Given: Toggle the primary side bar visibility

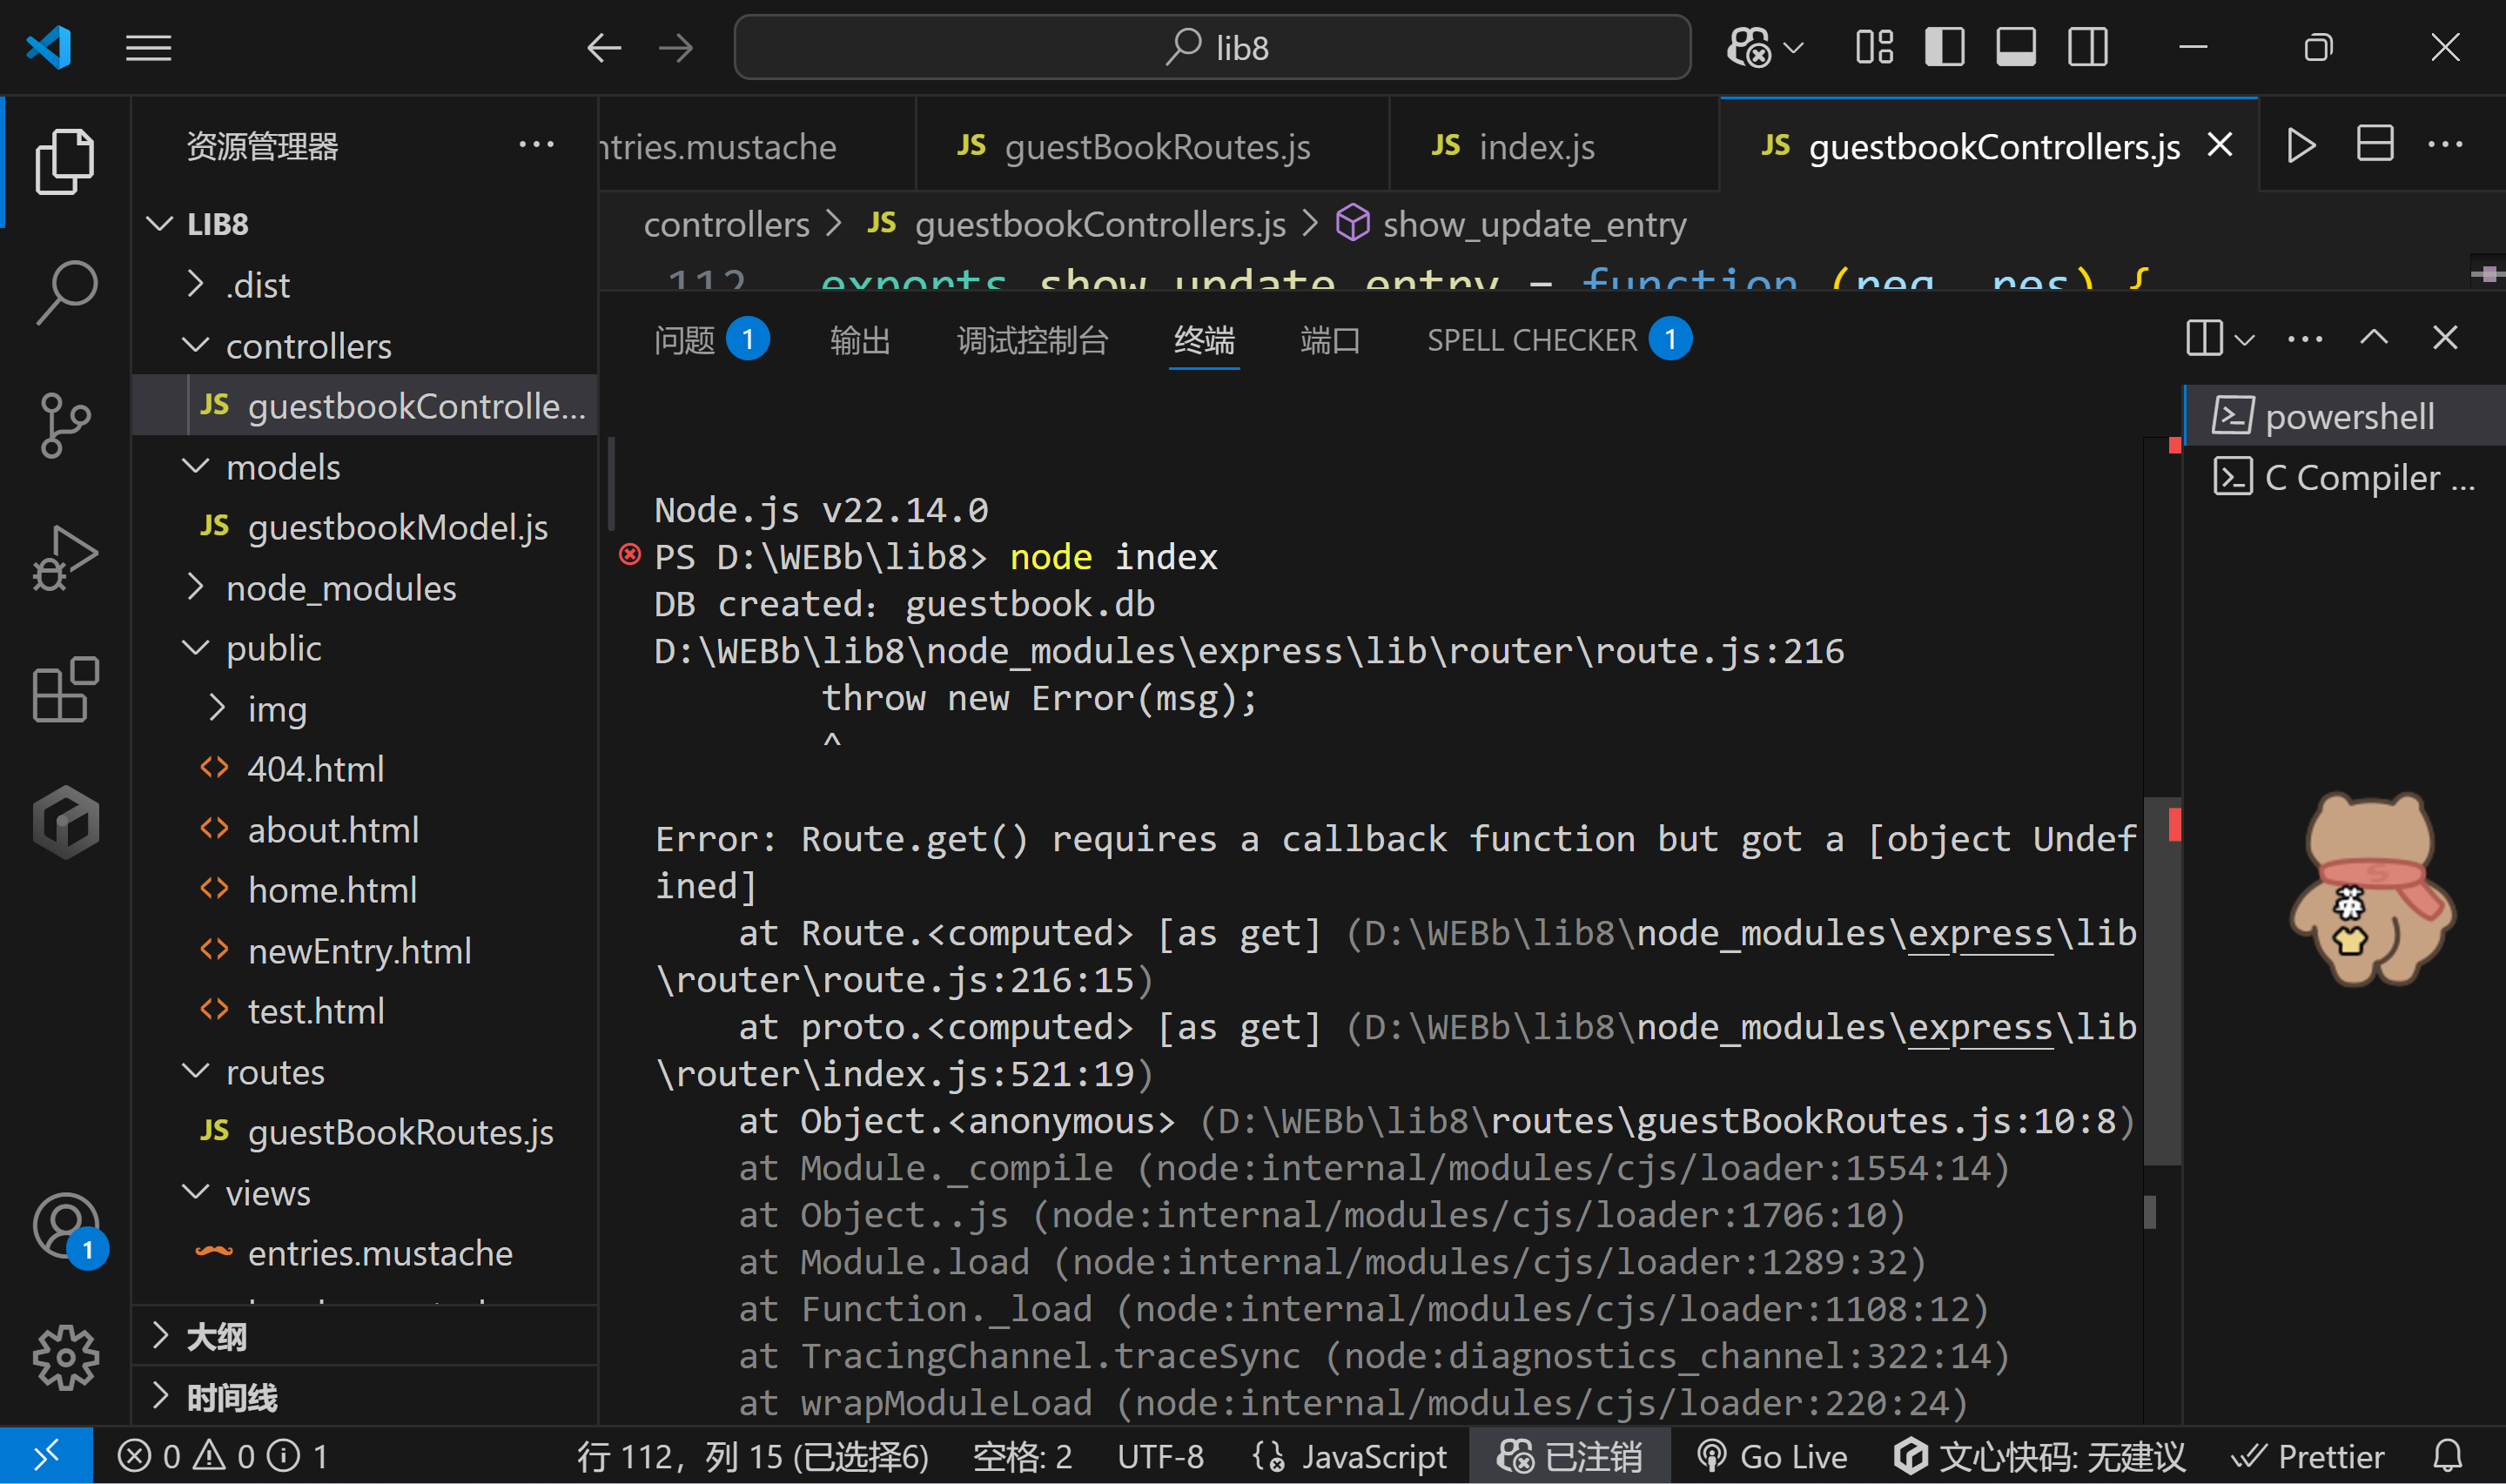Looking at the screenshot, I should pyautogui.click(x=1944, y=47).
